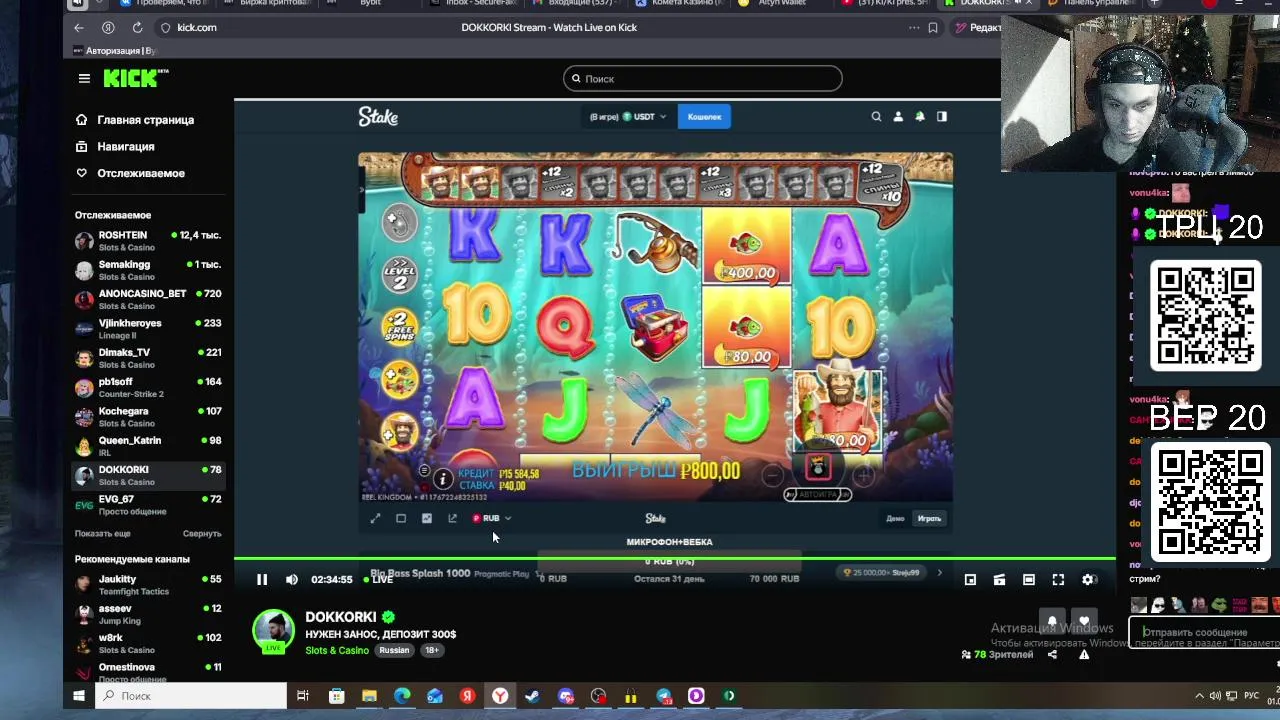
Task: Open asseev recommended channel
Action: coord(148,614)
